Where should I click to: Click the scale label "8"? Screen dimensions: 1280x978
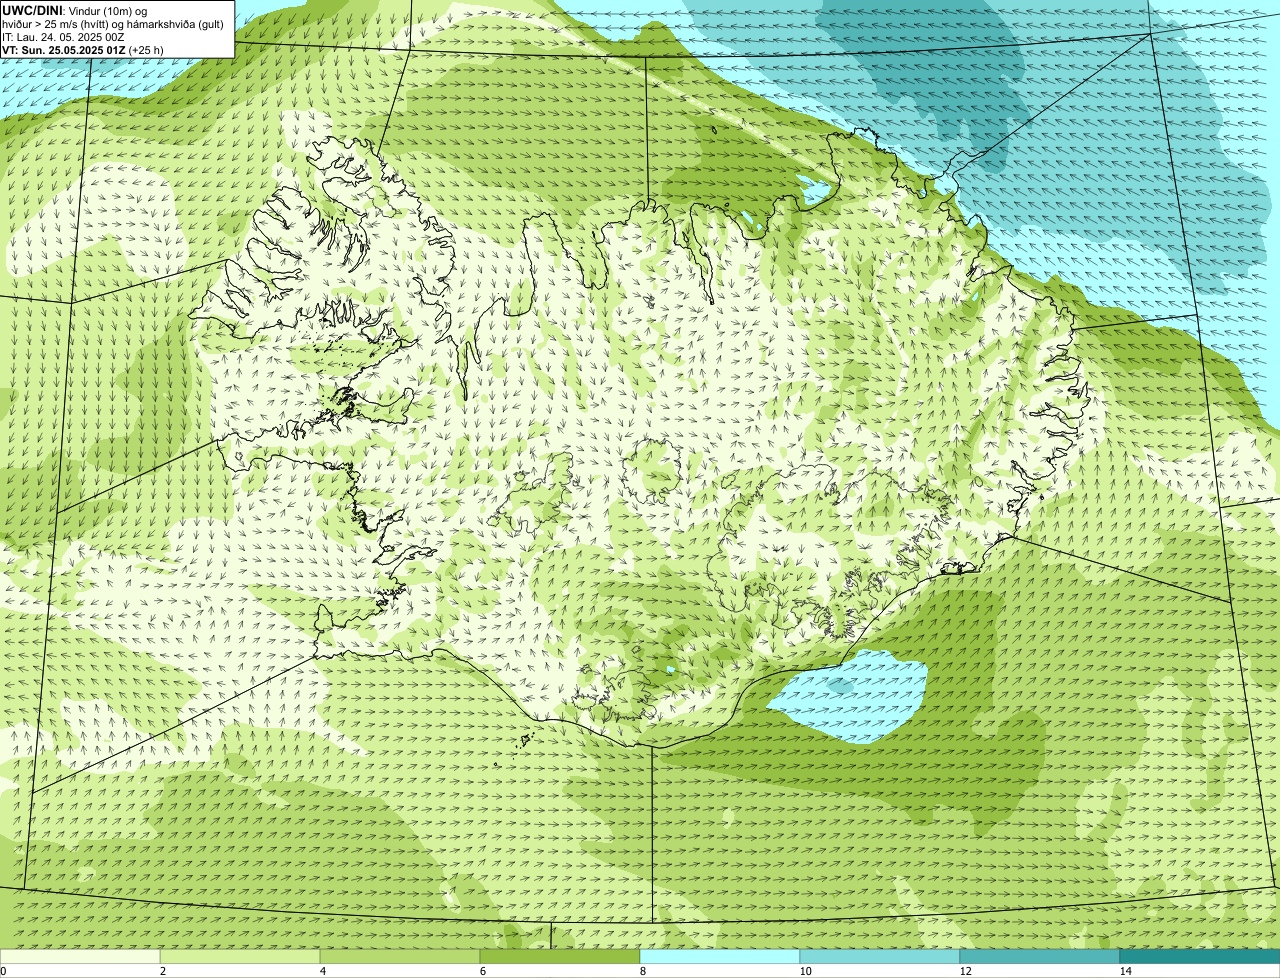(x=642, y=971)
